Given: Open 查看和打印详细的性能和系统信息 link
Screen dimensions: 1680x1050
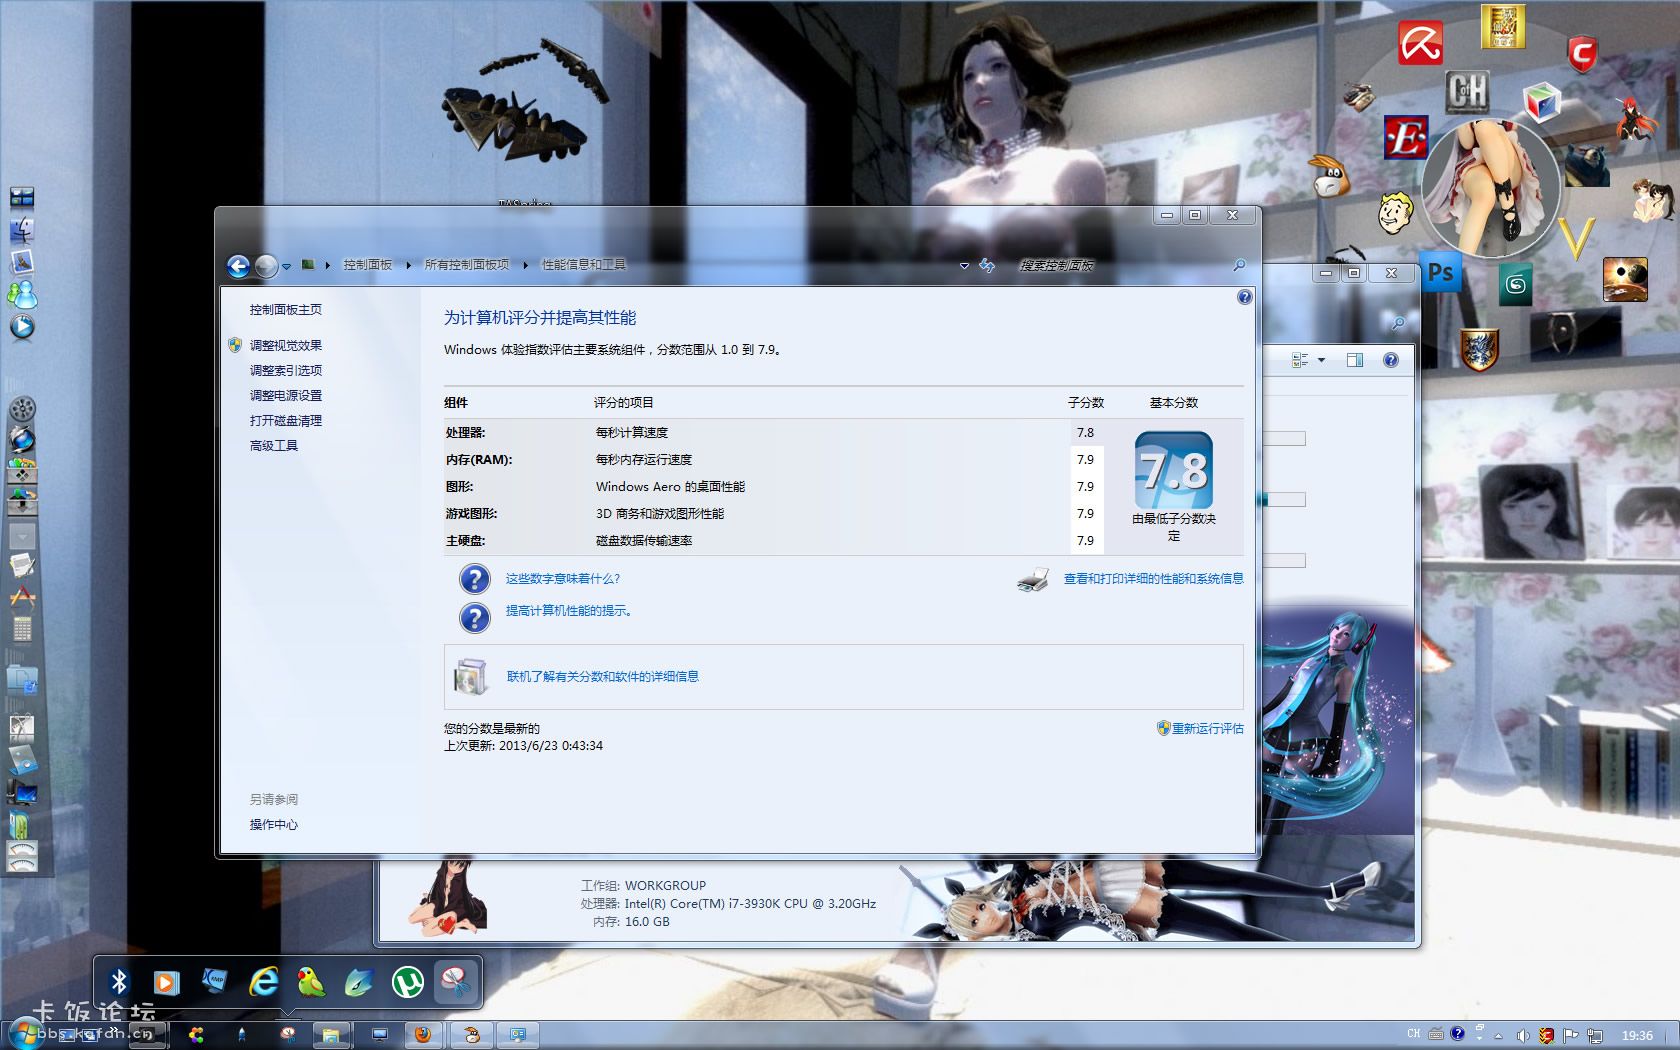Looking at the screenshot, I should (1154, 578).
